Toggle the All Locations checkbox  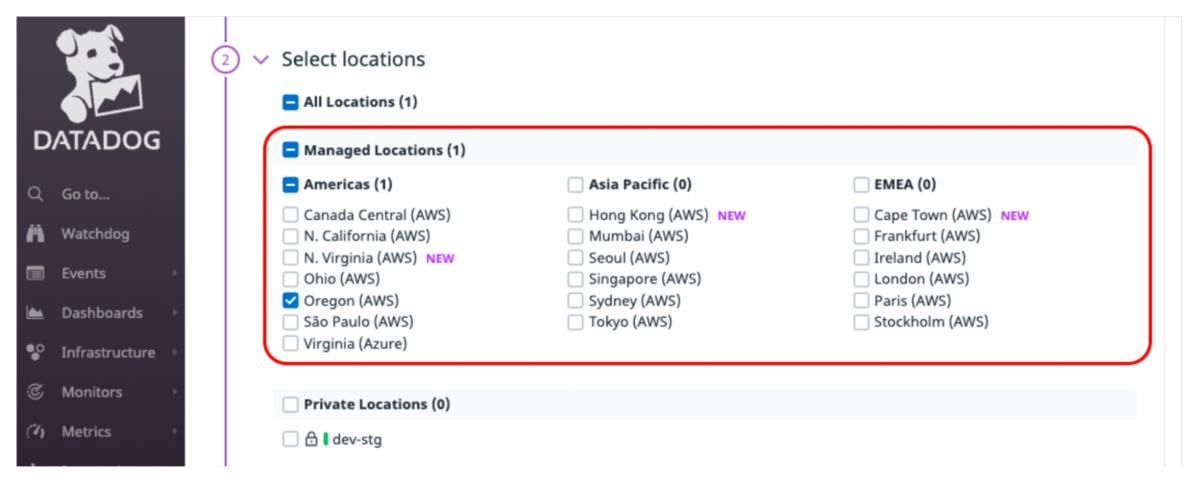[x=291, y=102]
